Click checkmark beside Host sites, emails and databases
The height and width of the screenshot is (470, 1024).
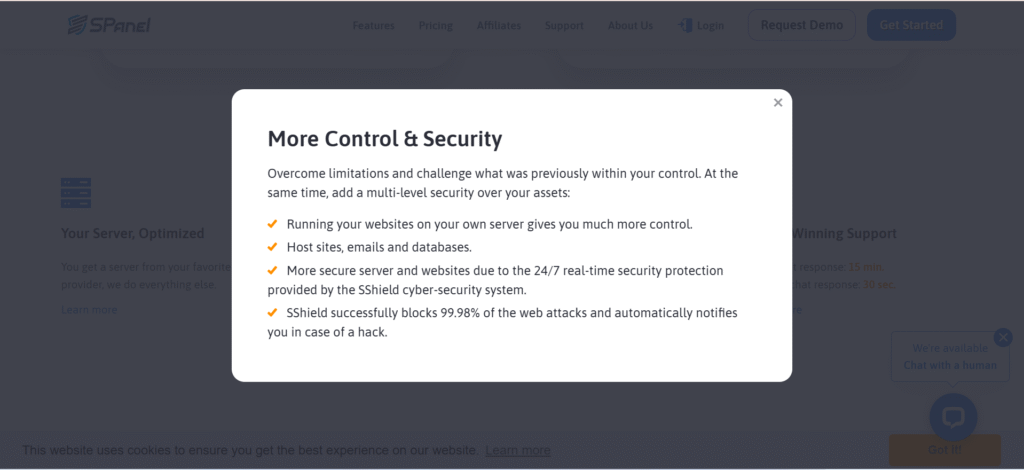click(272, 247)
